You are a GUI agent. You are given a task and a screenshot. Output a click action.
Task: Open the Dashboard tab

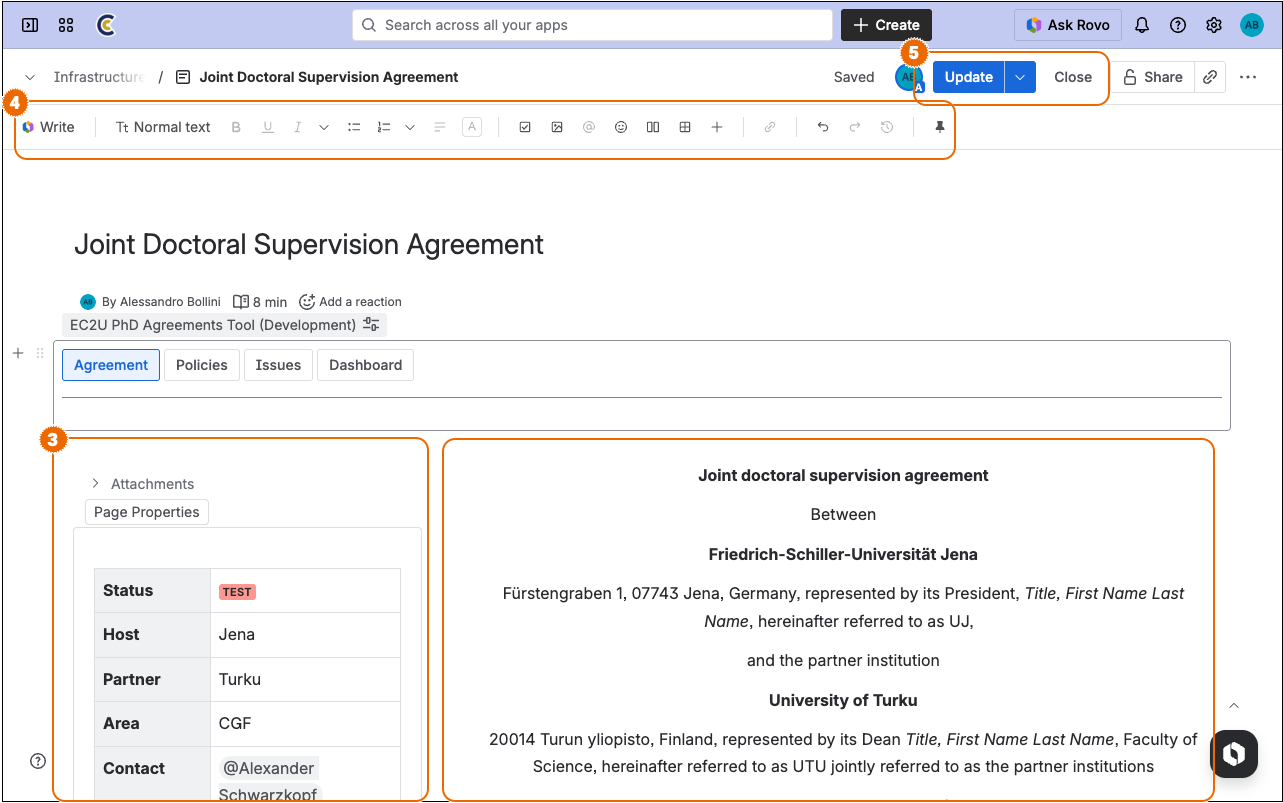click(365, 364)
